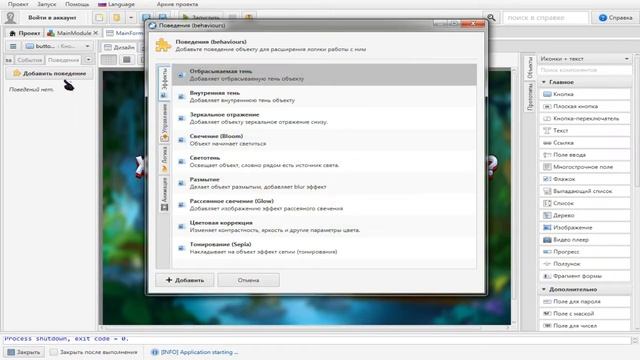
Task: Click the component list icon beside button combo
Action: coord(13,46)
